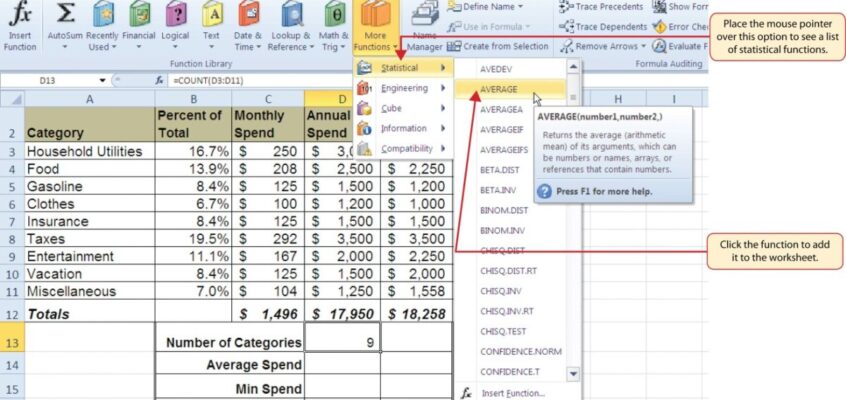This screenshot has width=846, height=400.
Task: Select column B header
Action: point(193,99)
